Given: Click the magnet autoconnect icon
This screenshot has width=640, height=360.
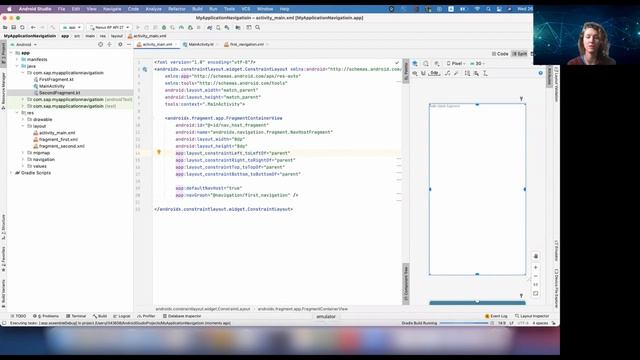Looking at the screenshot, I should coord(423,73).
